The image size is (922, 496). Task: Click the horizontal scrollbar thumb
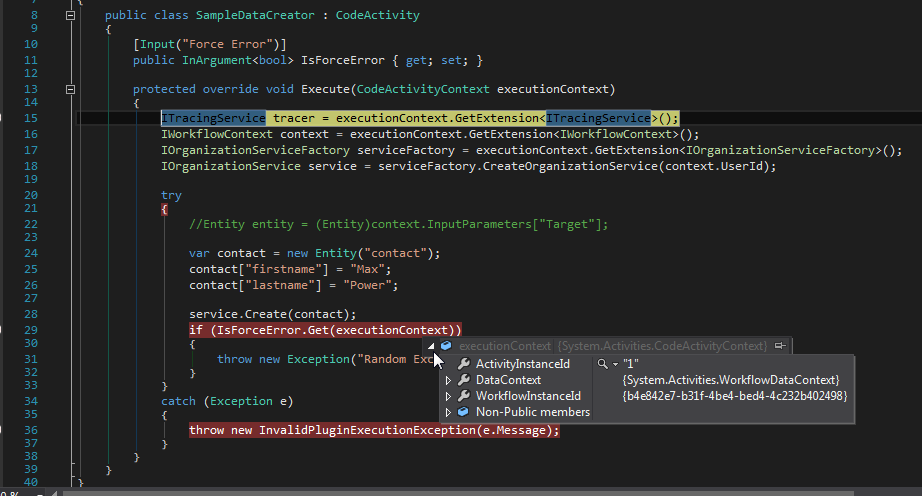pos(458,493)
